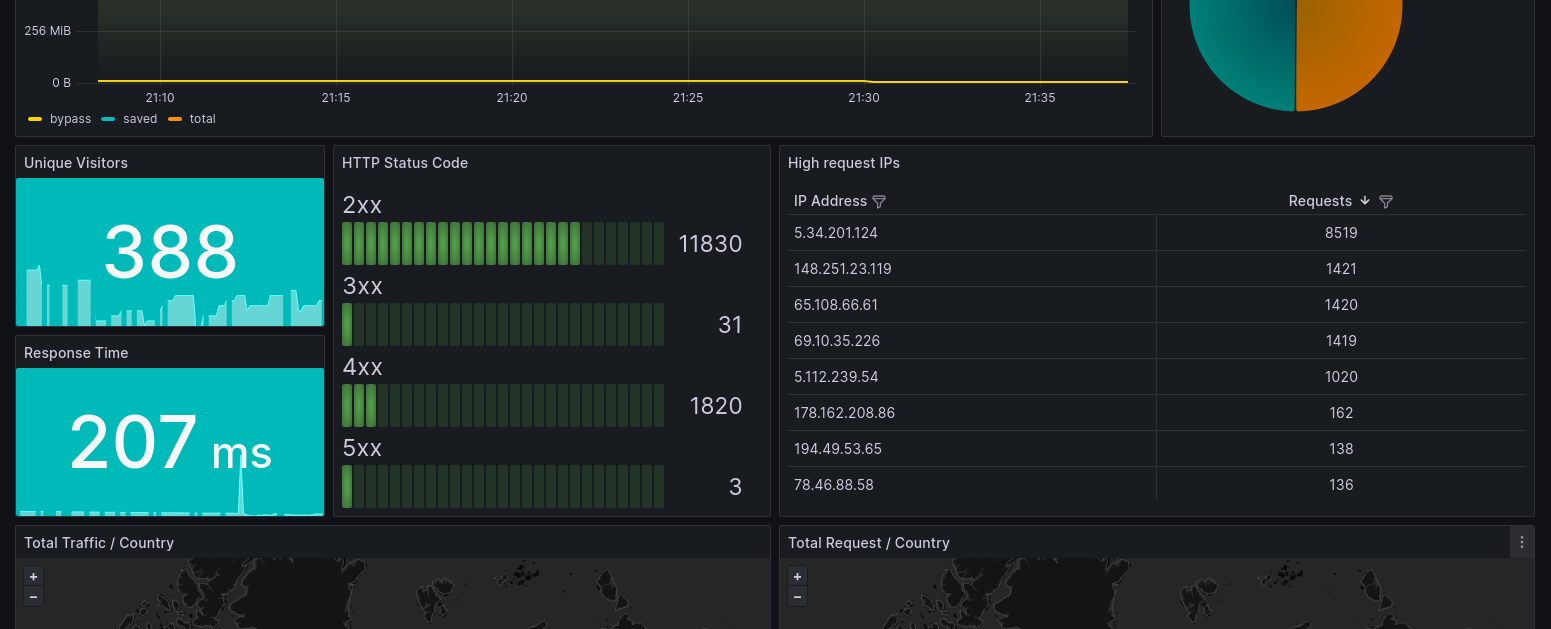Click the IP Address column header
The height and width of the screenshot is (629, 1551).
[x=830, y=201]
